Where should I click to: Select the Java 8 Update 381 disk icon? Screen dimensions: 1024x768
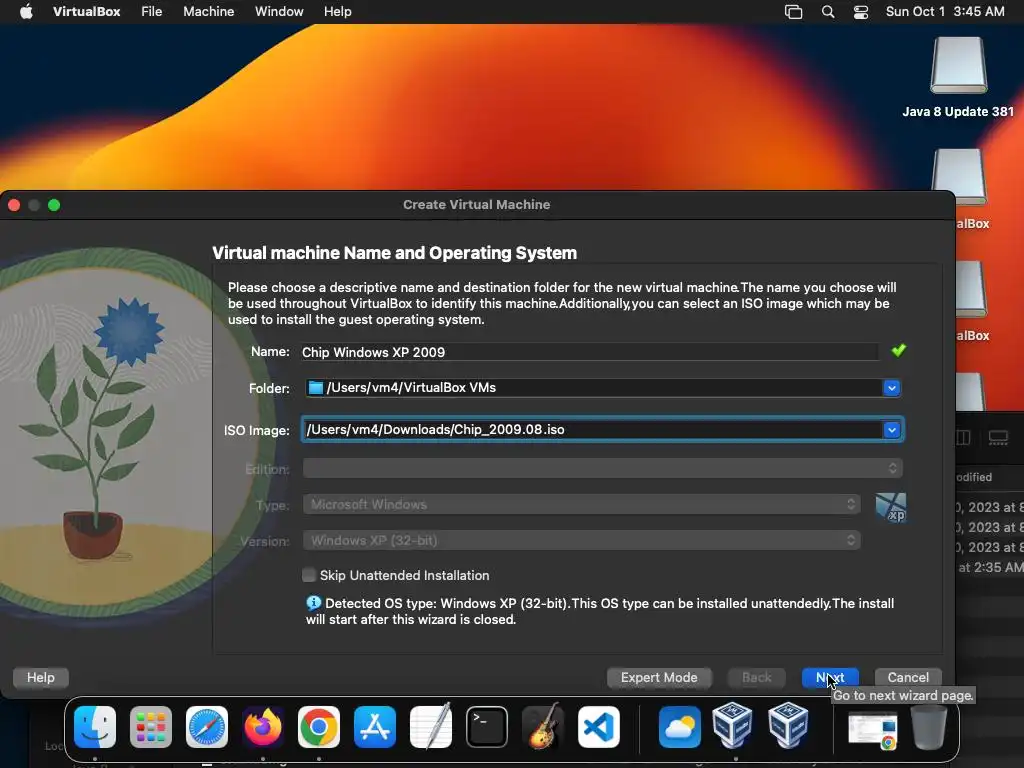coord(958,65)
